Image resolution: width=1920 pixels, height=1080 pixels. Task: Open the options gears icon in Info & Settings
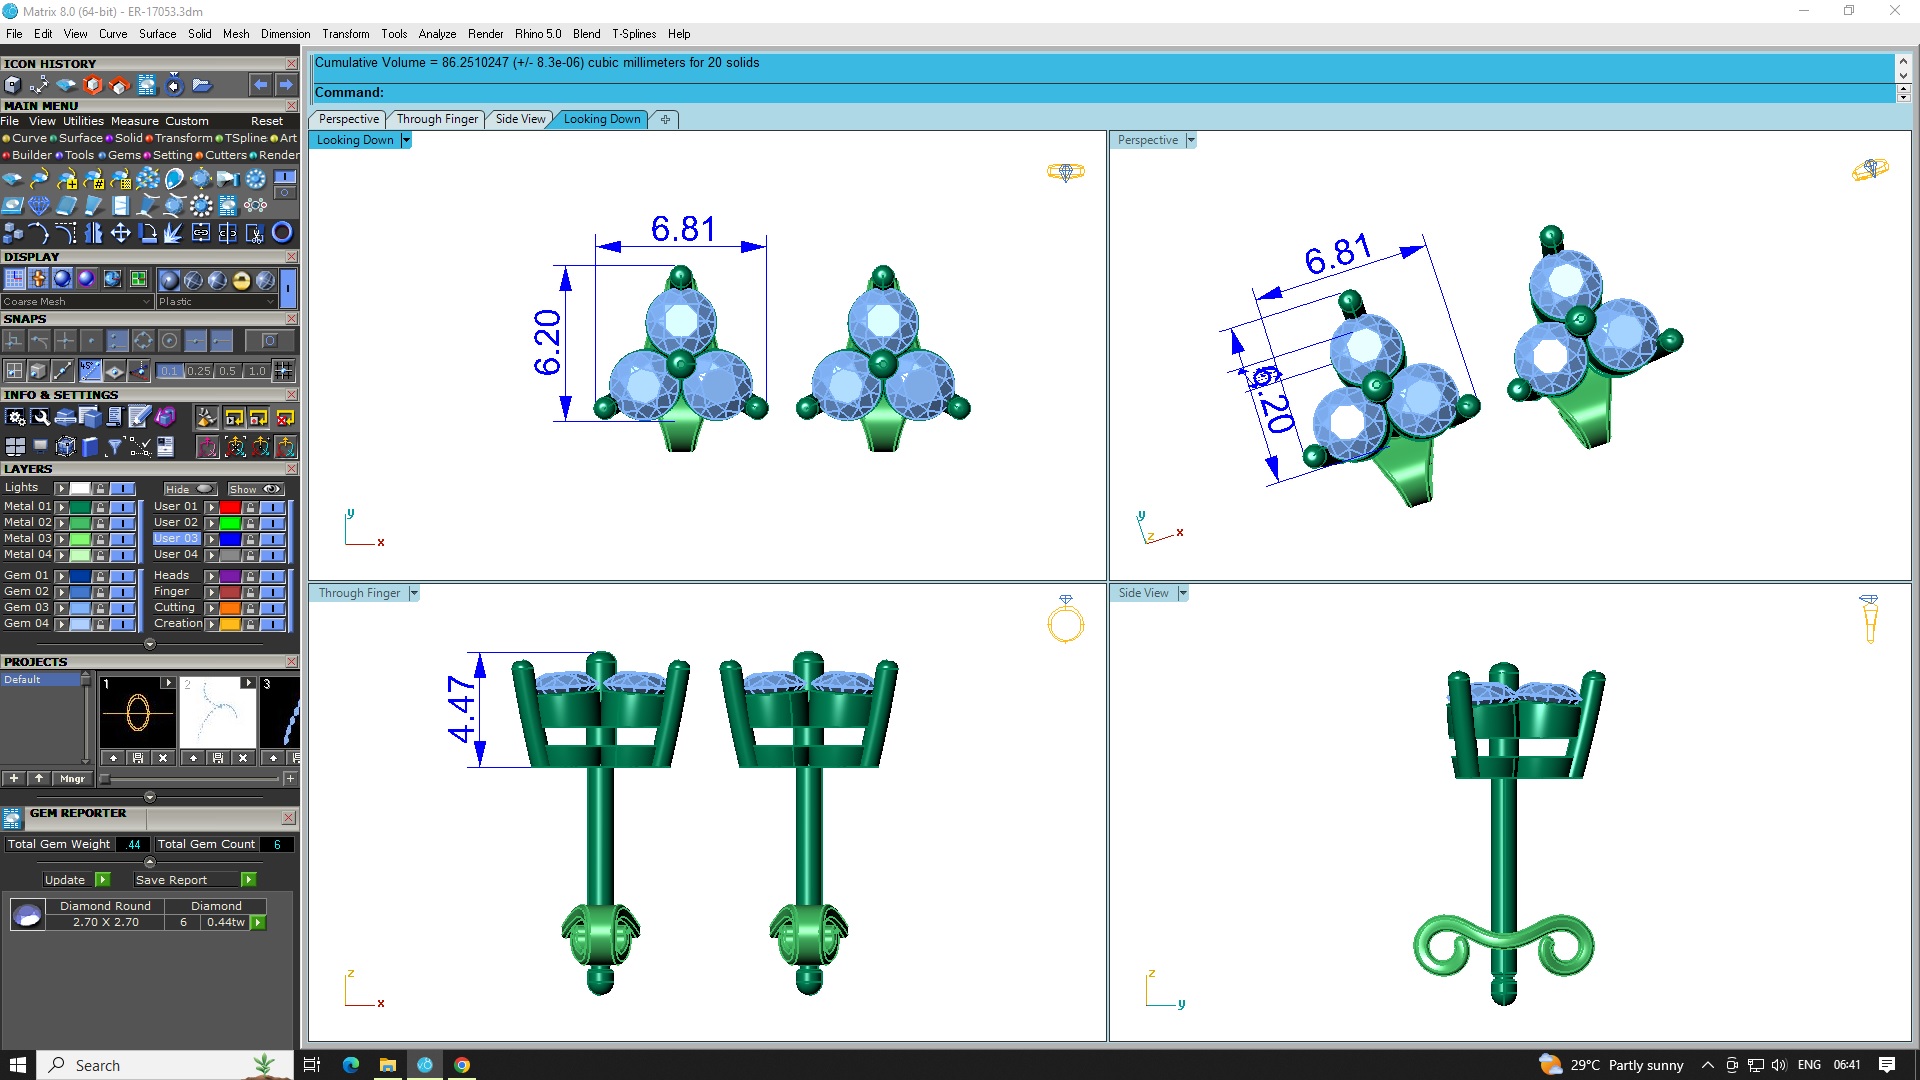click(15, 417)
